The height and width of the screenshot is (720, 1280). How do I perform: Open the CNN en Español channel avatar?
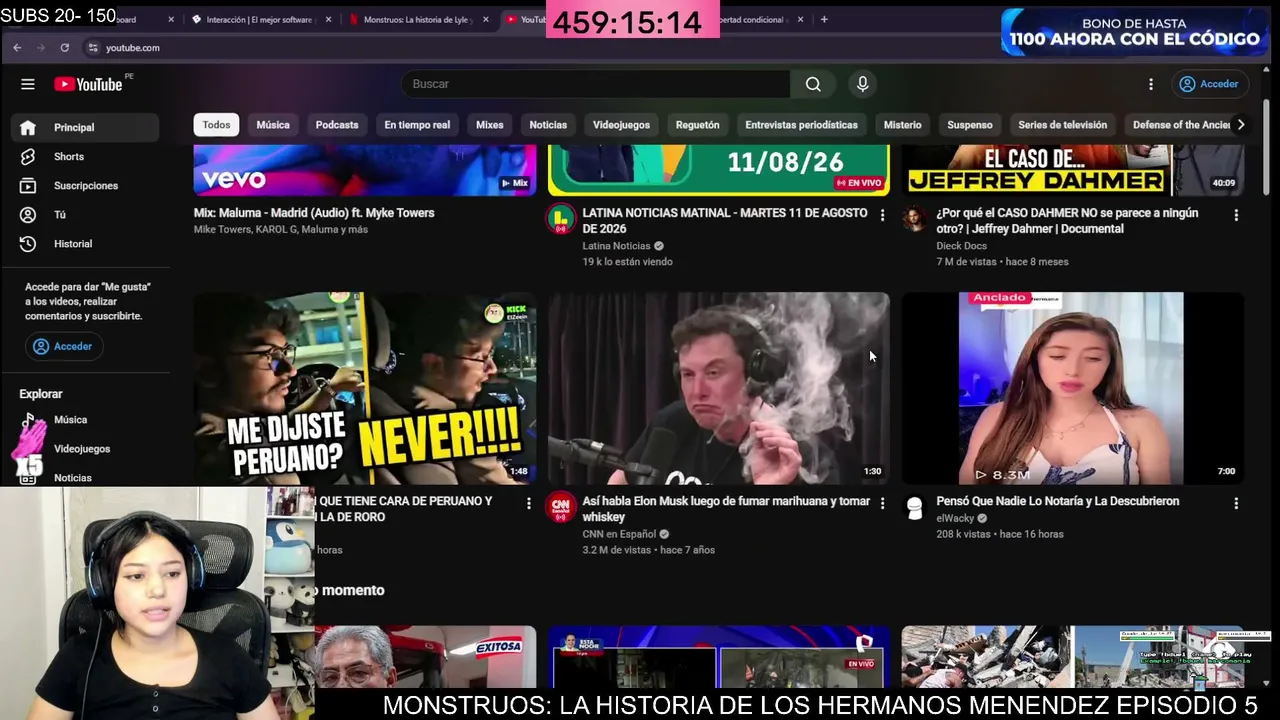pos(560,507)
